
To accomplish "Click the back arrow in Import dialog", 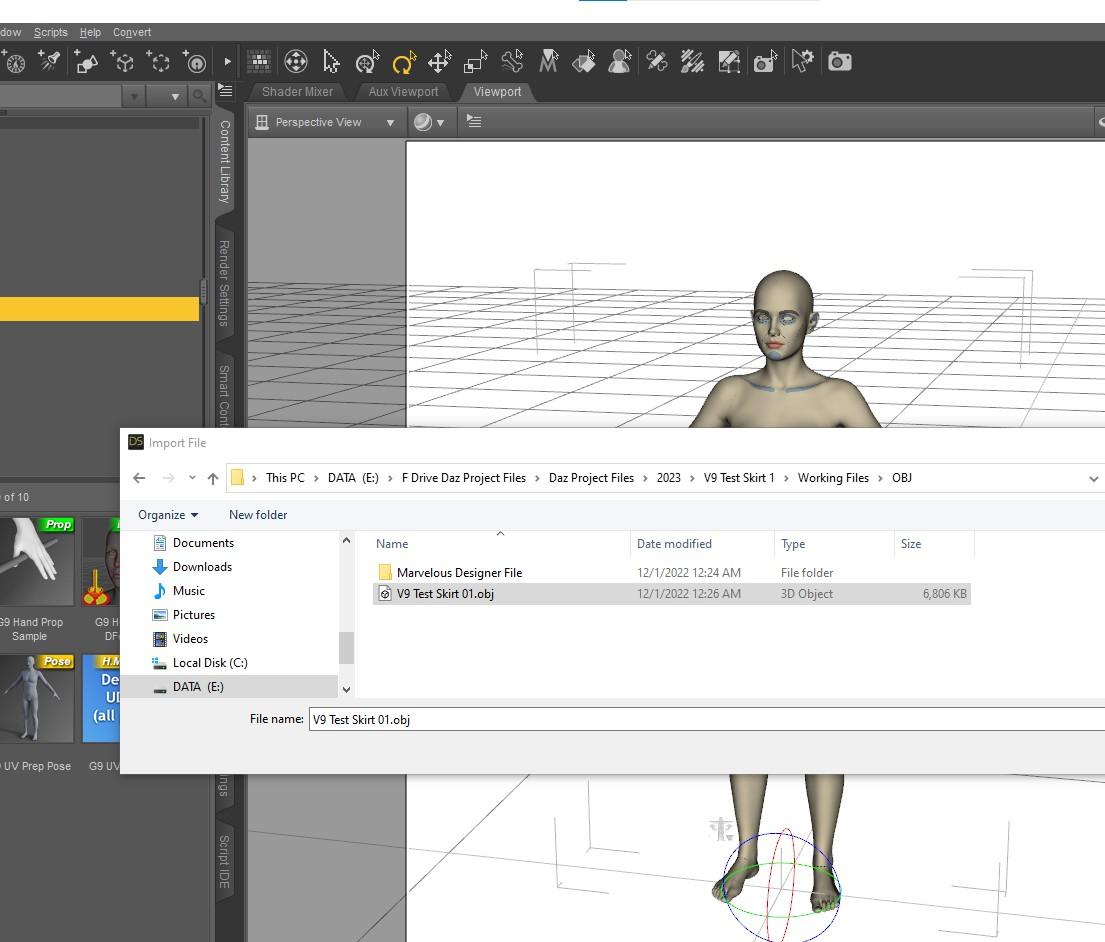I will point(140,478).
